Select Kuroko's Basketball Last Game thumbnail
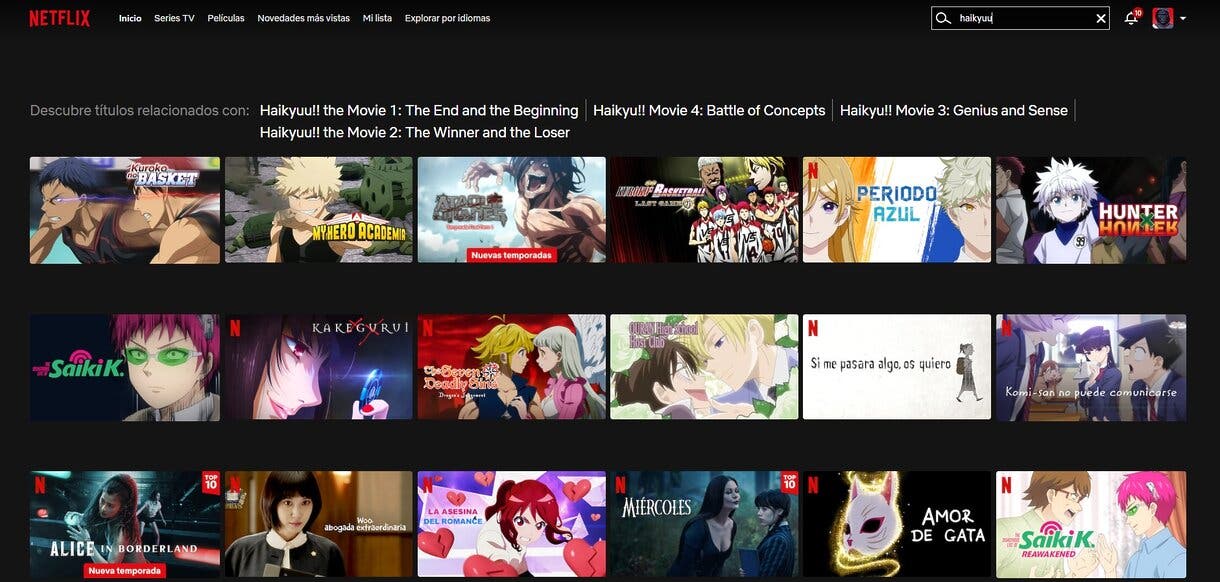1220x582 pixels. coord(705,210)
